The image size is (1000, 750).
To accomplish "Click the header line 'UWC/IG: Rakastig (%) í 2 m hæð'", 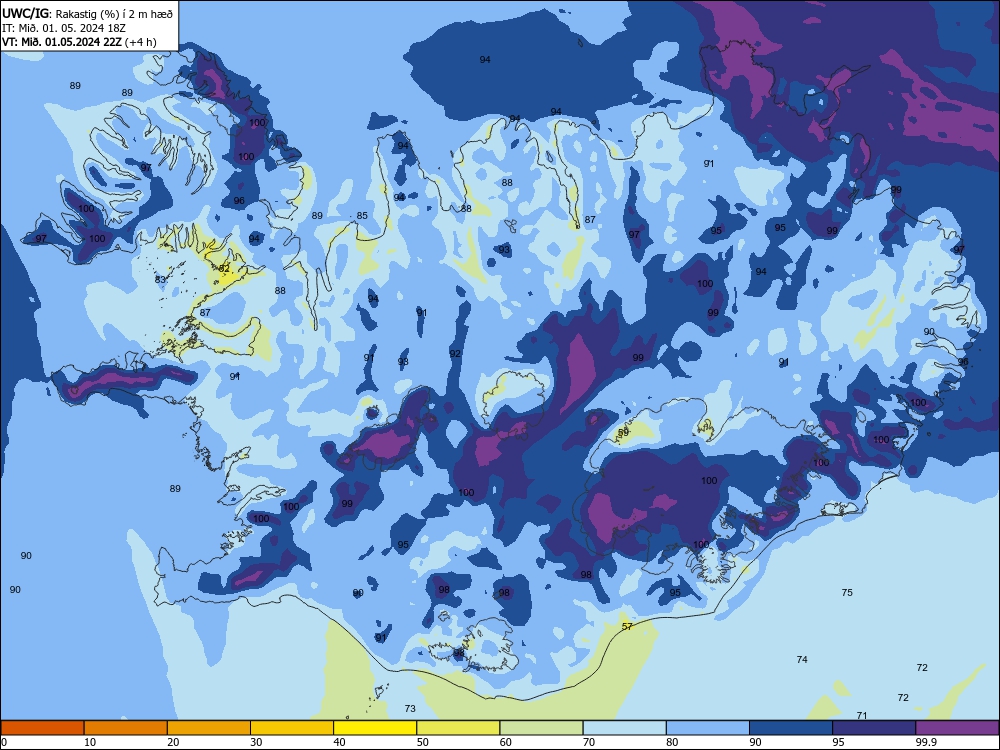I will coord(87,13).
